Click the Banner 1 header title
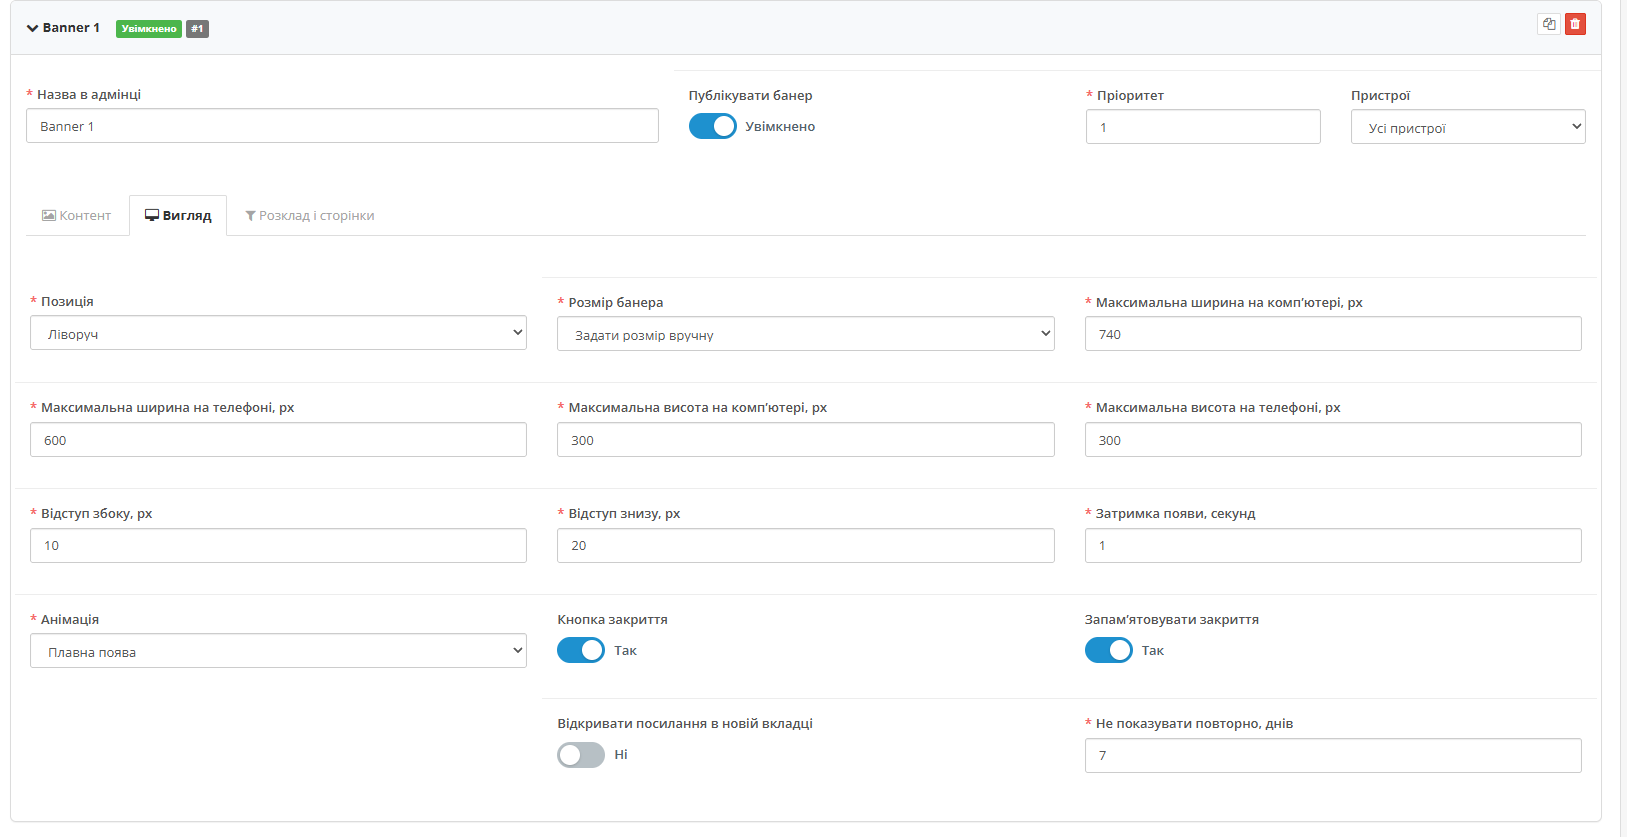 [71, 28]
